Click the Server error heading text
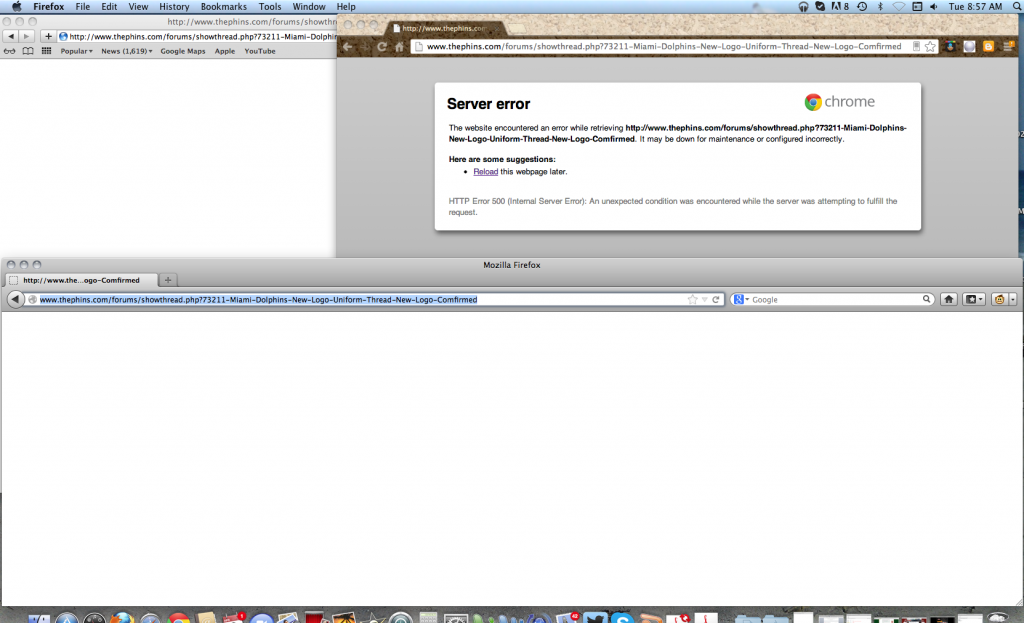The image size is (1024, 623). 488,104
